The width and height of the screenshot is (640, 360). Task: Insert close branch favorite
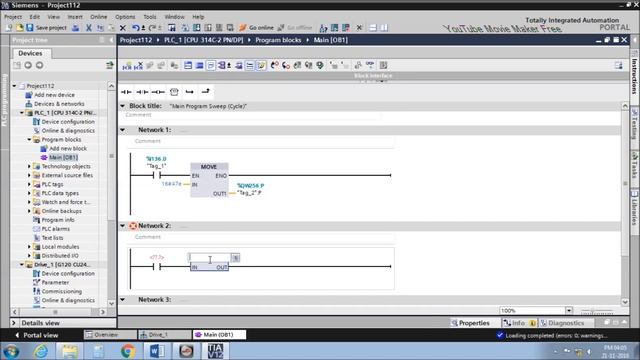coord(205,92)
